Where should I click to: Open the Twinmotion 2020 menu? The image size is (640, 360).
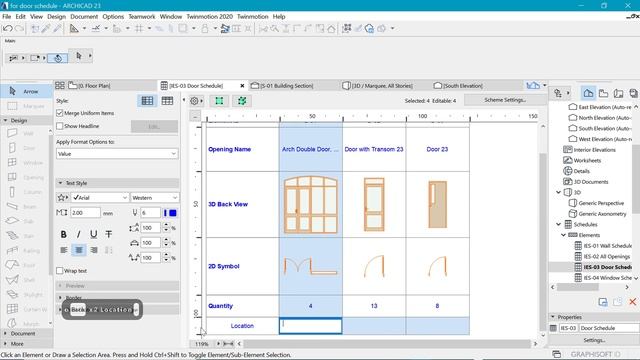[x=209, y=17]
